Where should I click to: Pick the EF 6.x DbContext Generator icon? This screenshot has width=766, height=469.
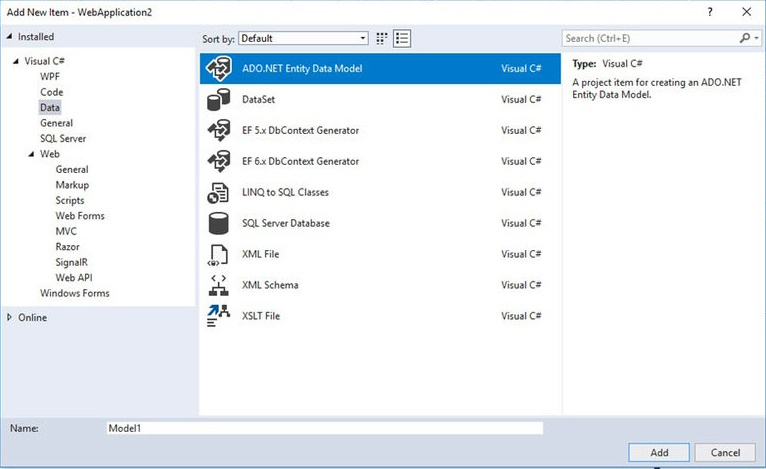[x=218, y=162]
